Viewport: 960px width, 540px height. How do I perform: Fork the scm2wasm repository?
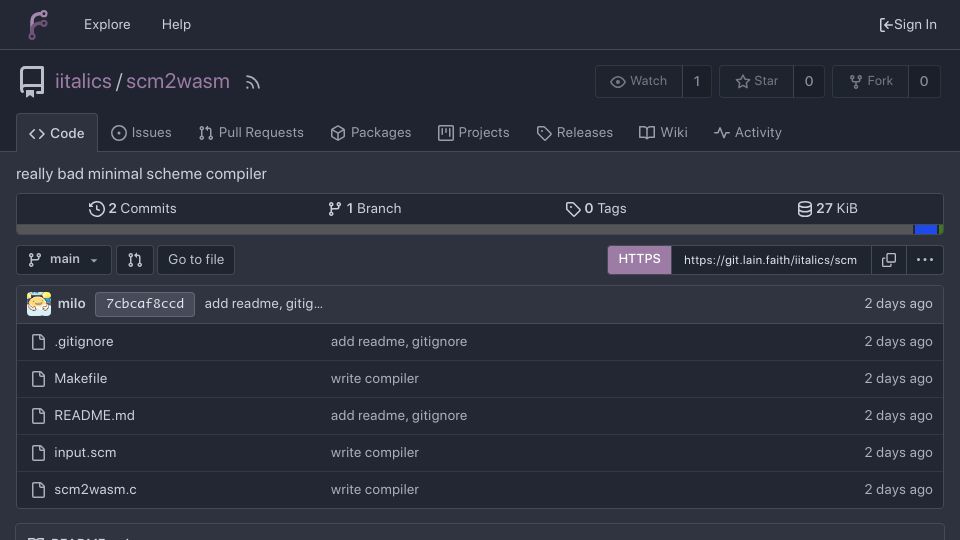tap(871, 81)
